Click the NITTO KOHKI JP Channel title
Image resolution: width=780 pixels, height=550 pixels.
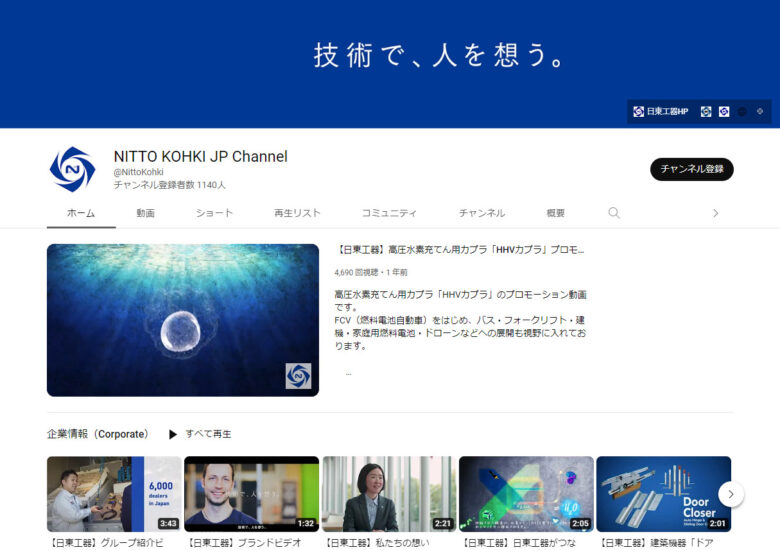[200, 156]
